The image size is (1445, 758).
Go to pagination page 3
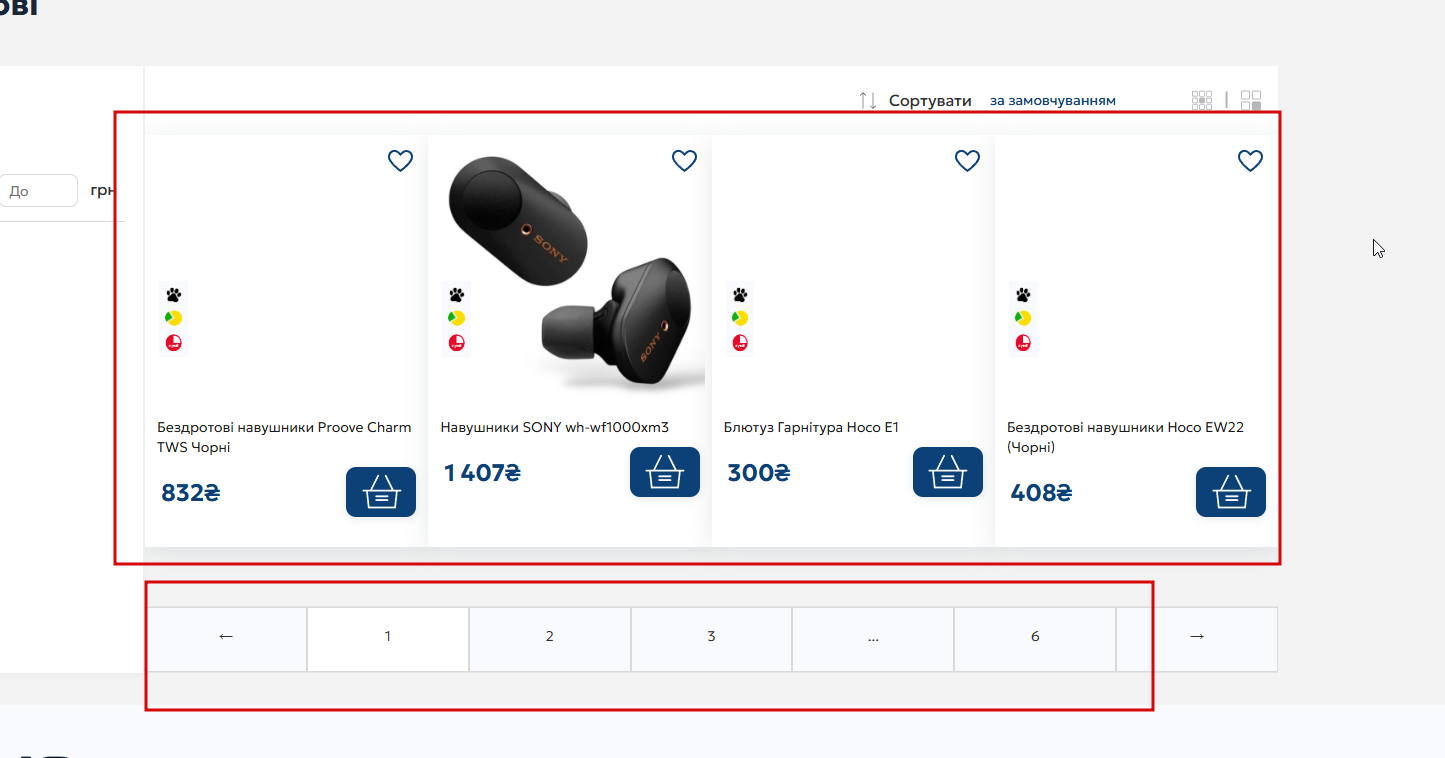[x=712, y=639]
